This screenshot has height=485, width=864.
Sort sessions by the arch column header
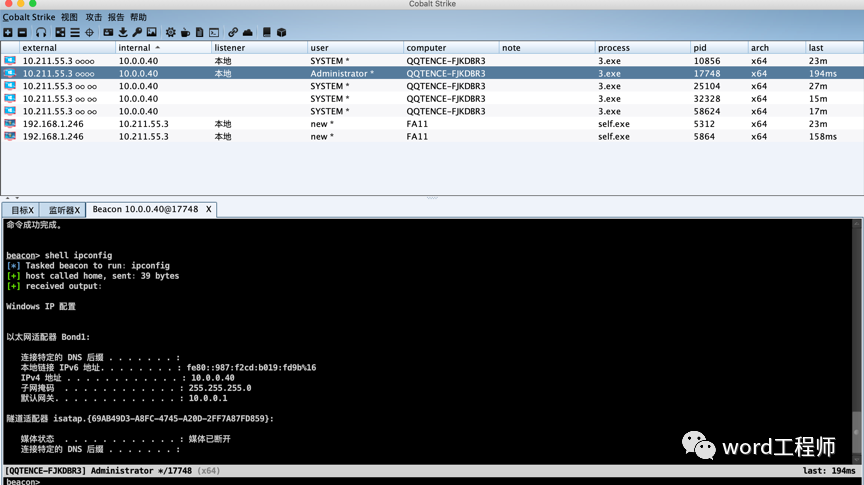pos(777,48)
